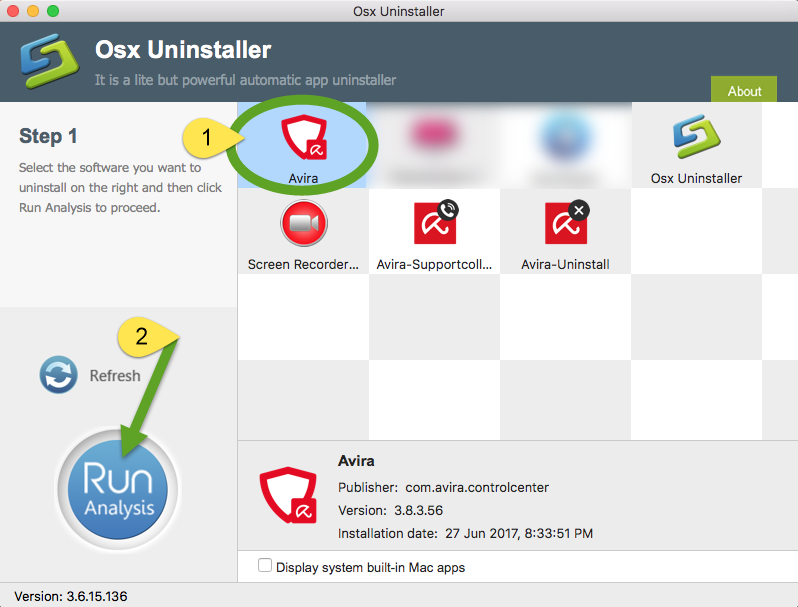Click the Version: 3.6.15.136 status text
This screenshot has width=798, height=607.
pyautogui.click(x=71, y=596)
